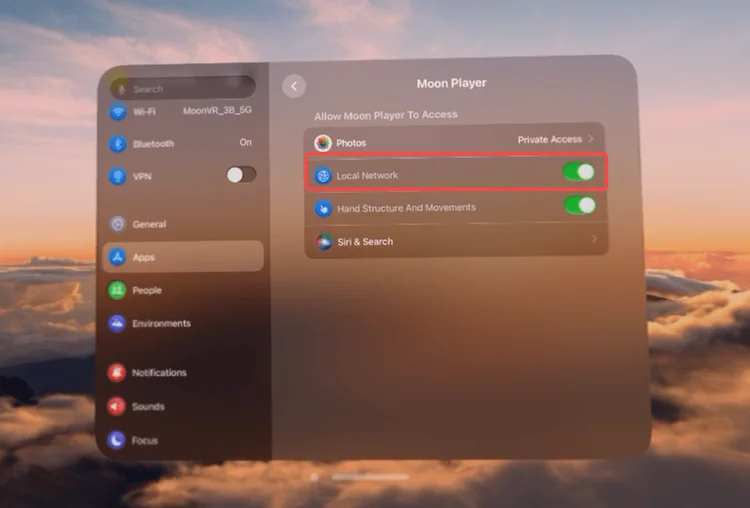Turn off Hand Structure And Movements switch
Viewport: 750px width, 508px height.
(580, 205)
